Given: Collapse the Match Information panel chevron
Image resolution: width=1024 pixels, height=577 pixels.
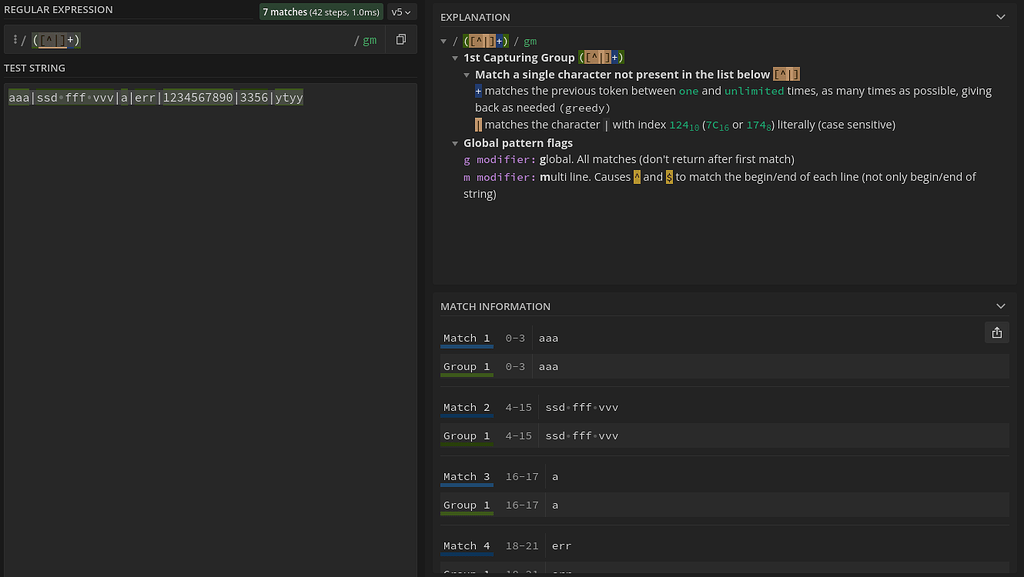Looking at the screenshot, I should click(x=1001, y=306).
